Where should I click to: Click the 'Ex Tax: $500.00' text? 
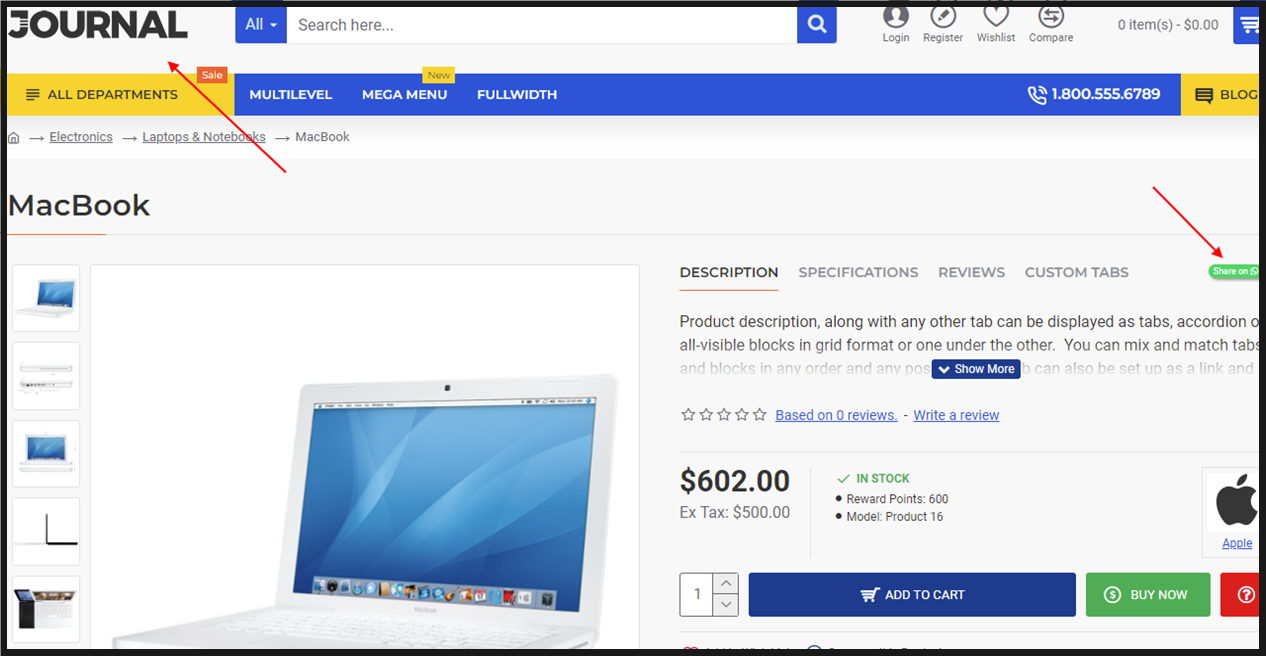(x=735, y=513)
